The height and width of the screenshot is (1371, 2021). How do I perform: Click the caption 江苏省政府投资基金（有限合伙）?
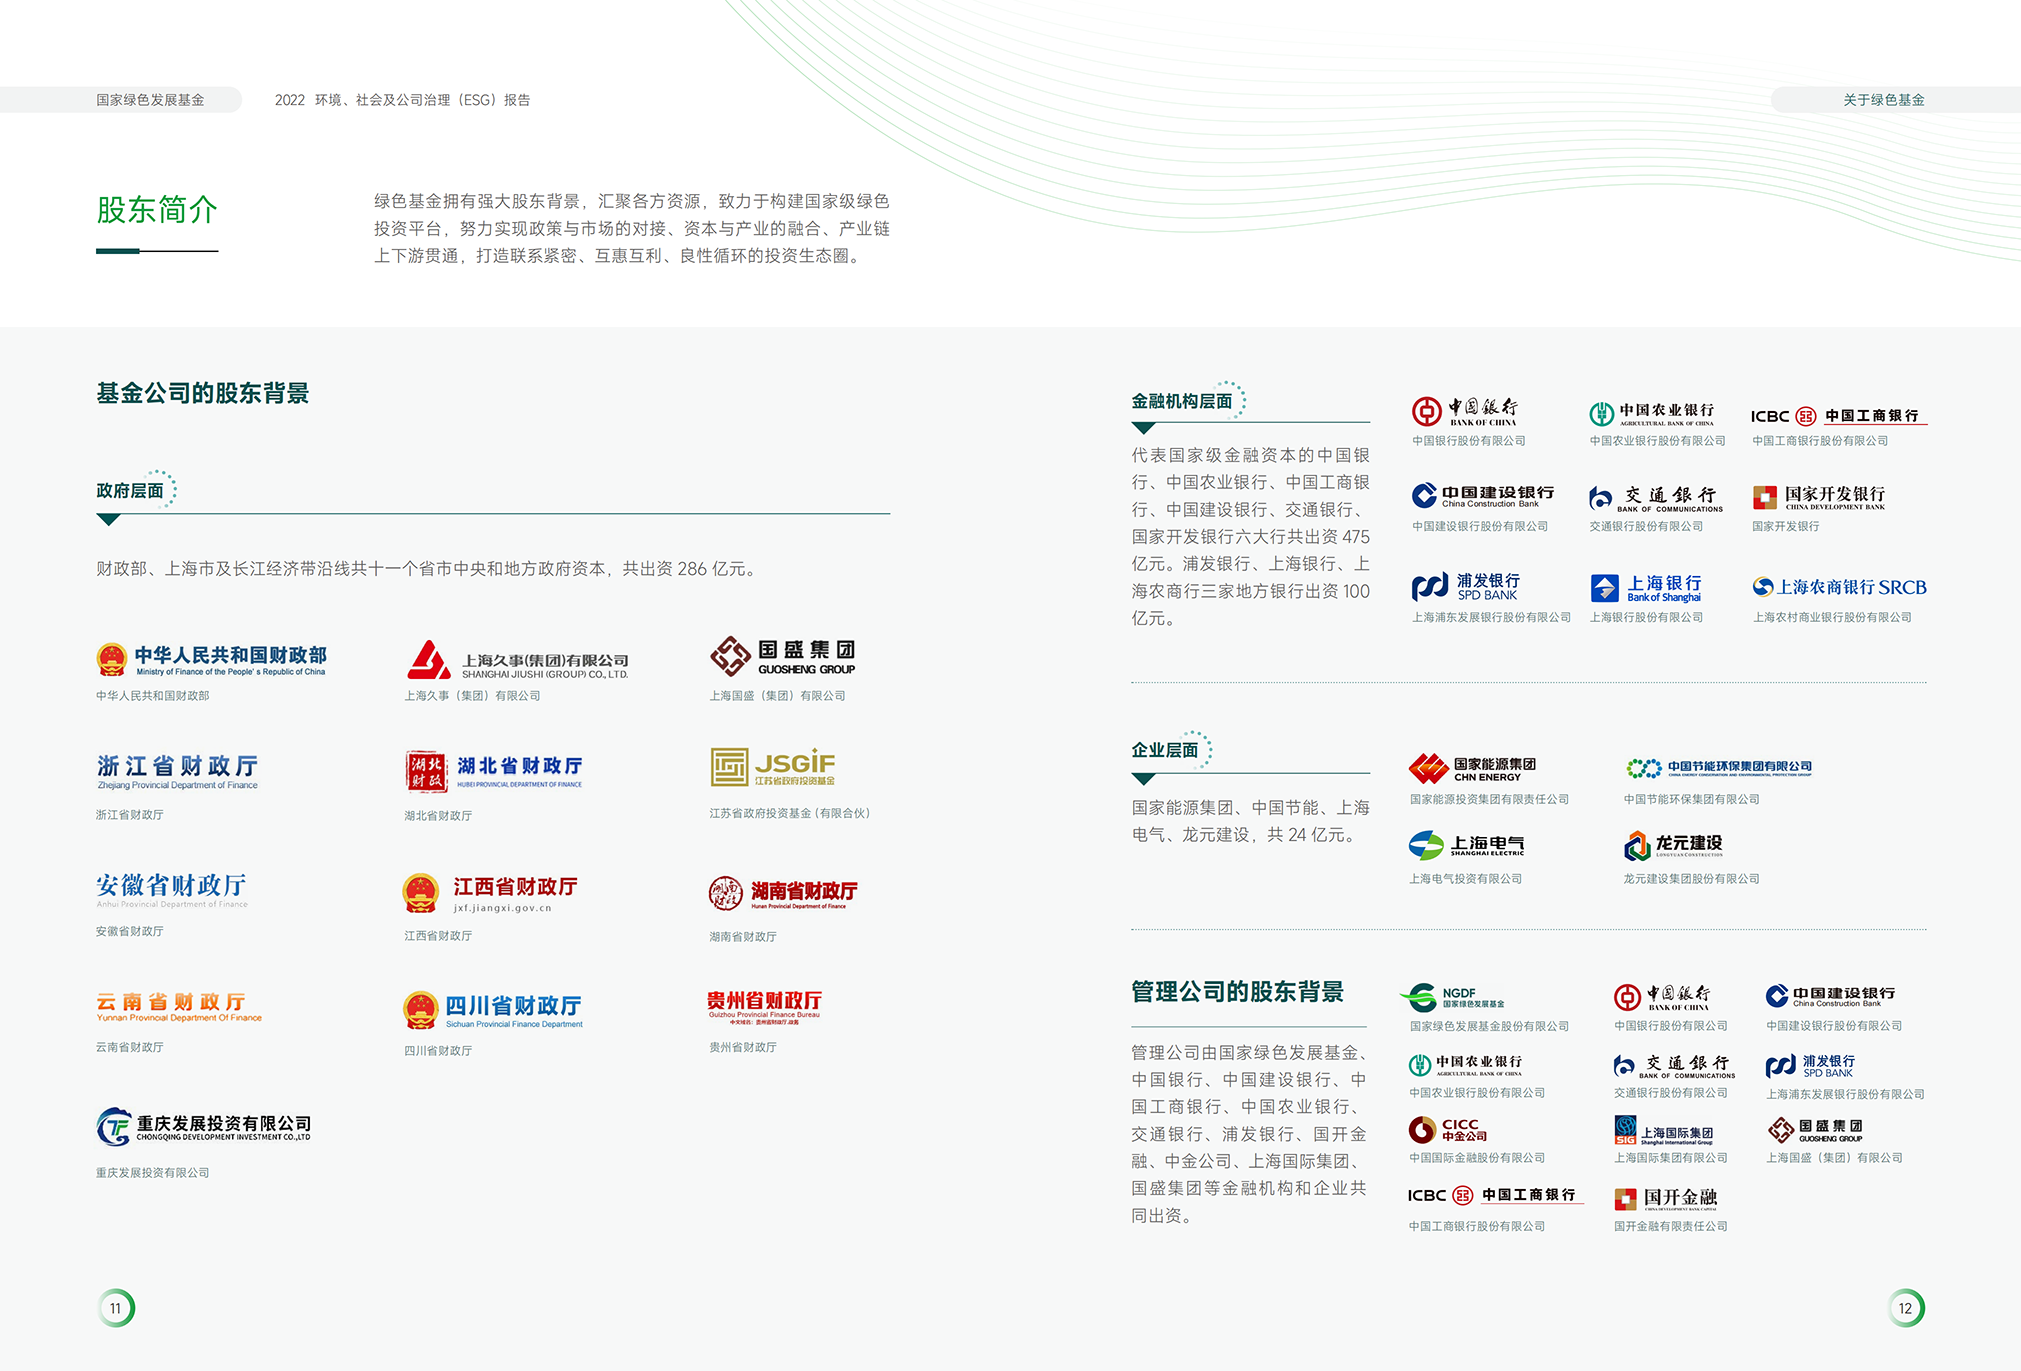click(x=790, y=813)
